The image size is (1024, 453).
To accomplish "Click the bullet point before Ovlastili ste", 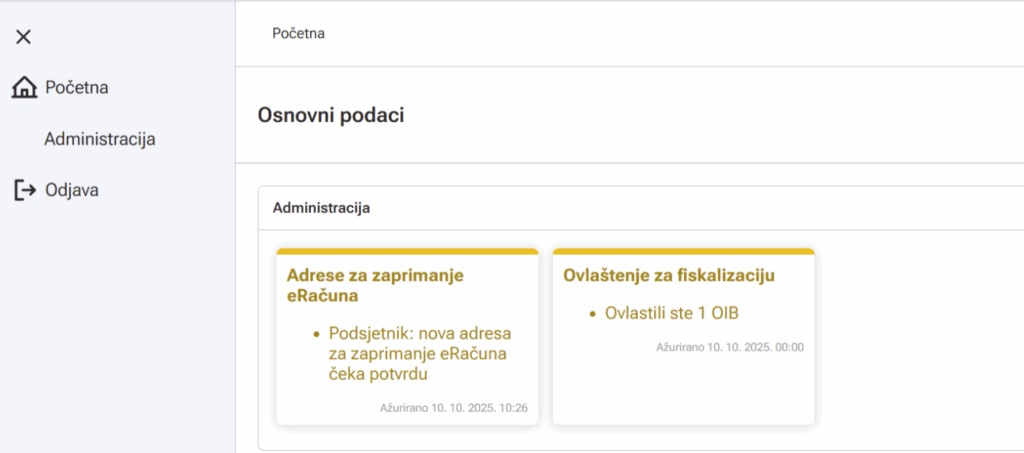I will 592,314.
